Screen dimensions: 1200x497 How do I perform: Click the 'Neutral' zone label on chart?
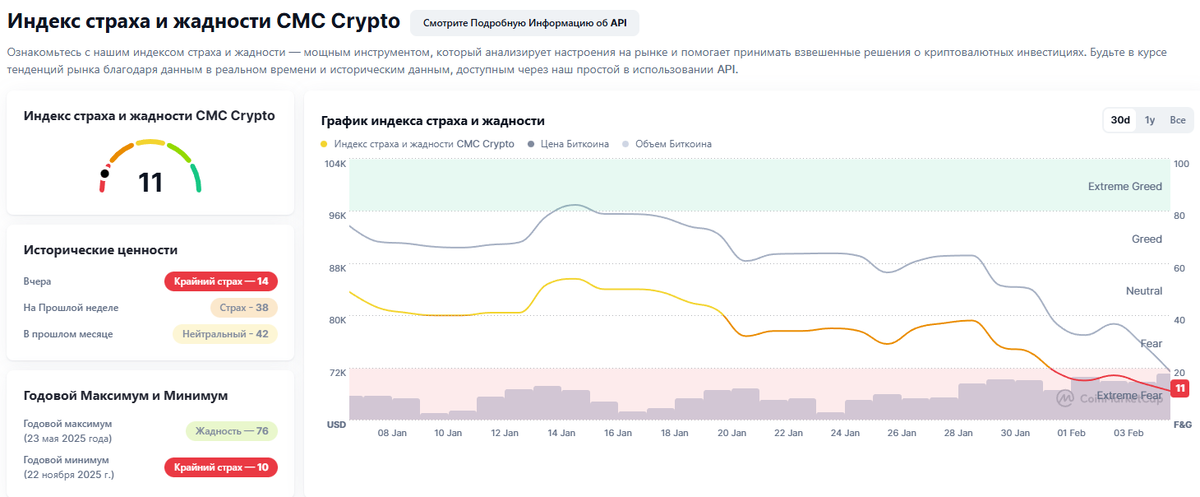coord(1144,291)
